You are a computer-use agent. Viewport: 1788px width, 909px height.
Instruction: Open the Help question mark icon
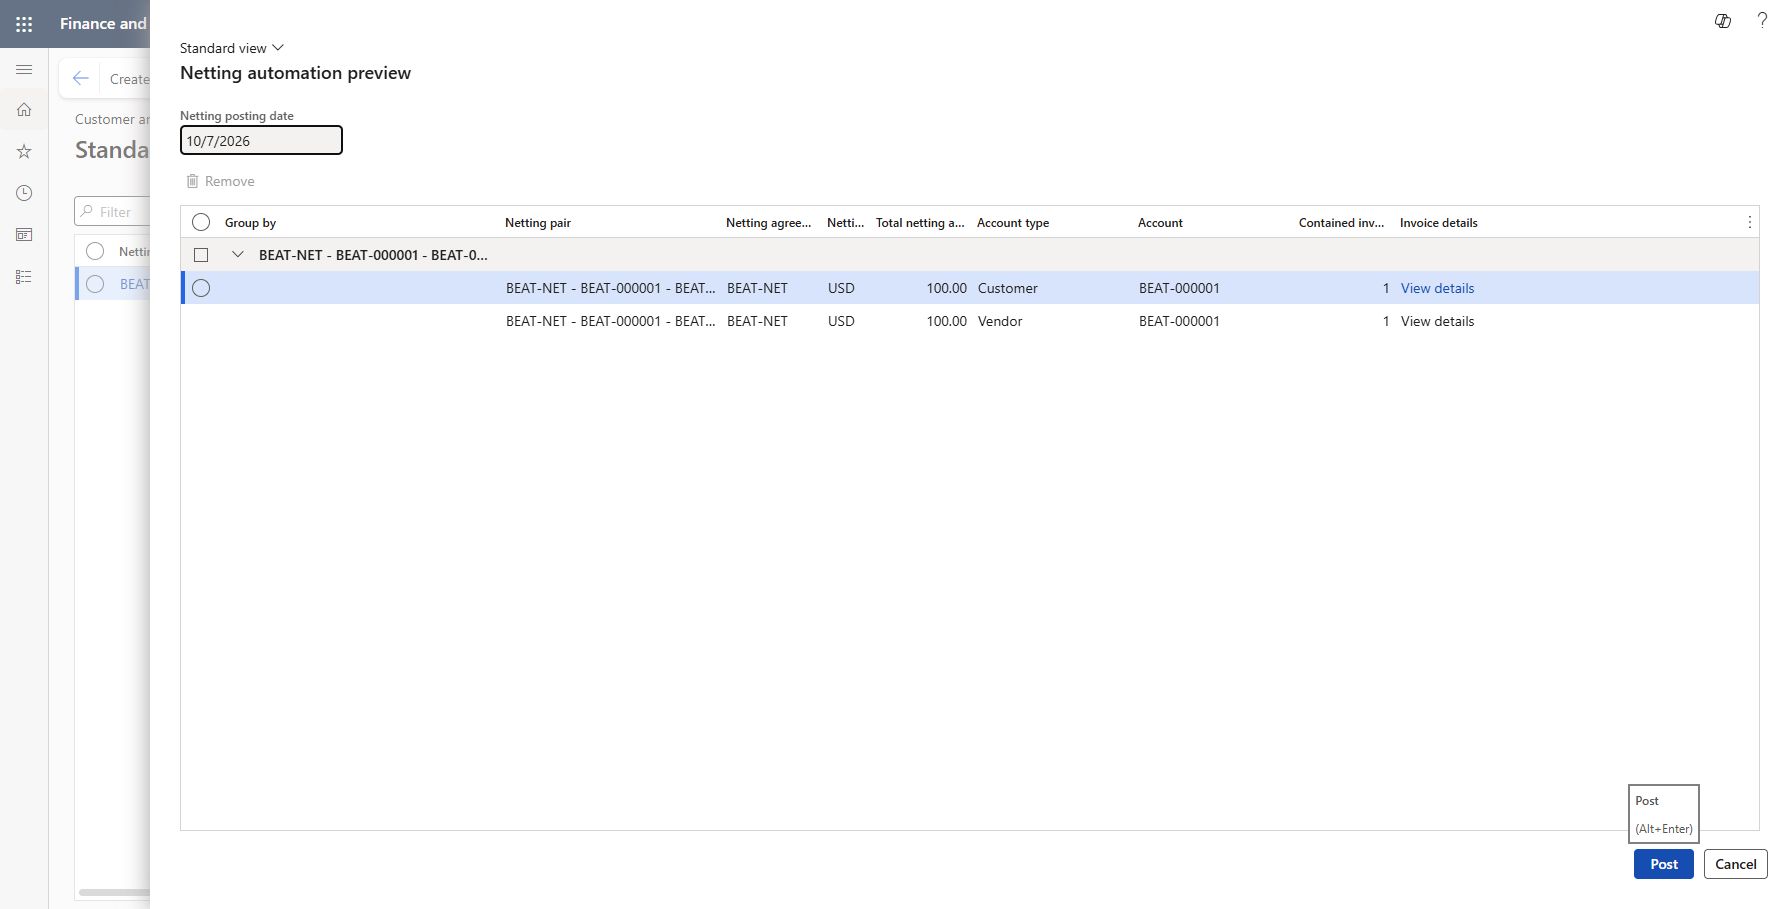[1762, 20]
